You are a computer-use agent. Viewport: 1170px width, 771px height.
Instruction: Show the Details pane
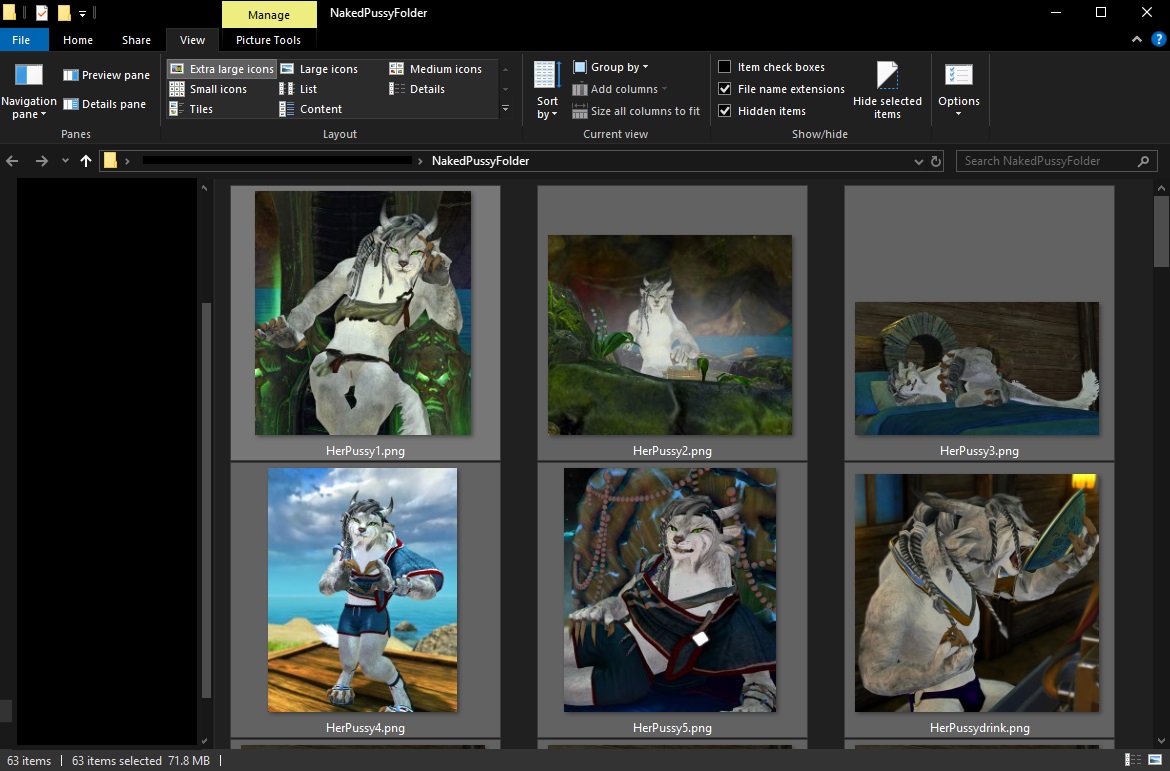pos(104,104)
